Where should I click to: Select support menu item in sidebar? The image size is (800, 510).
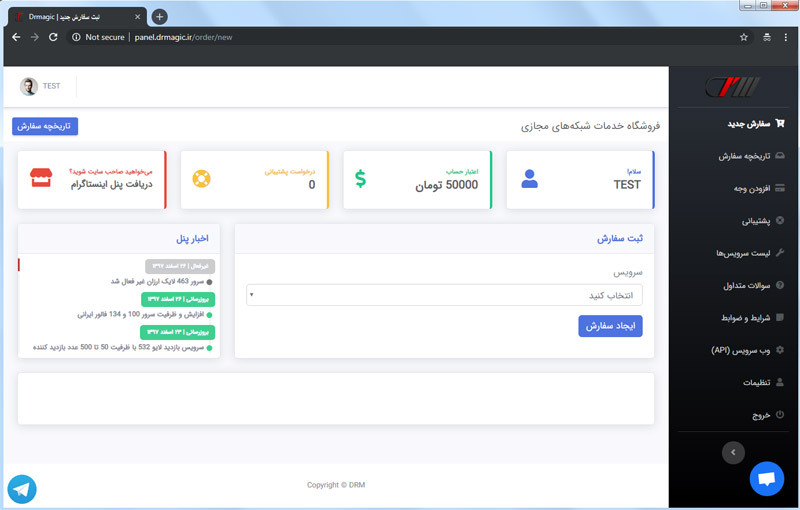(756, 221)
